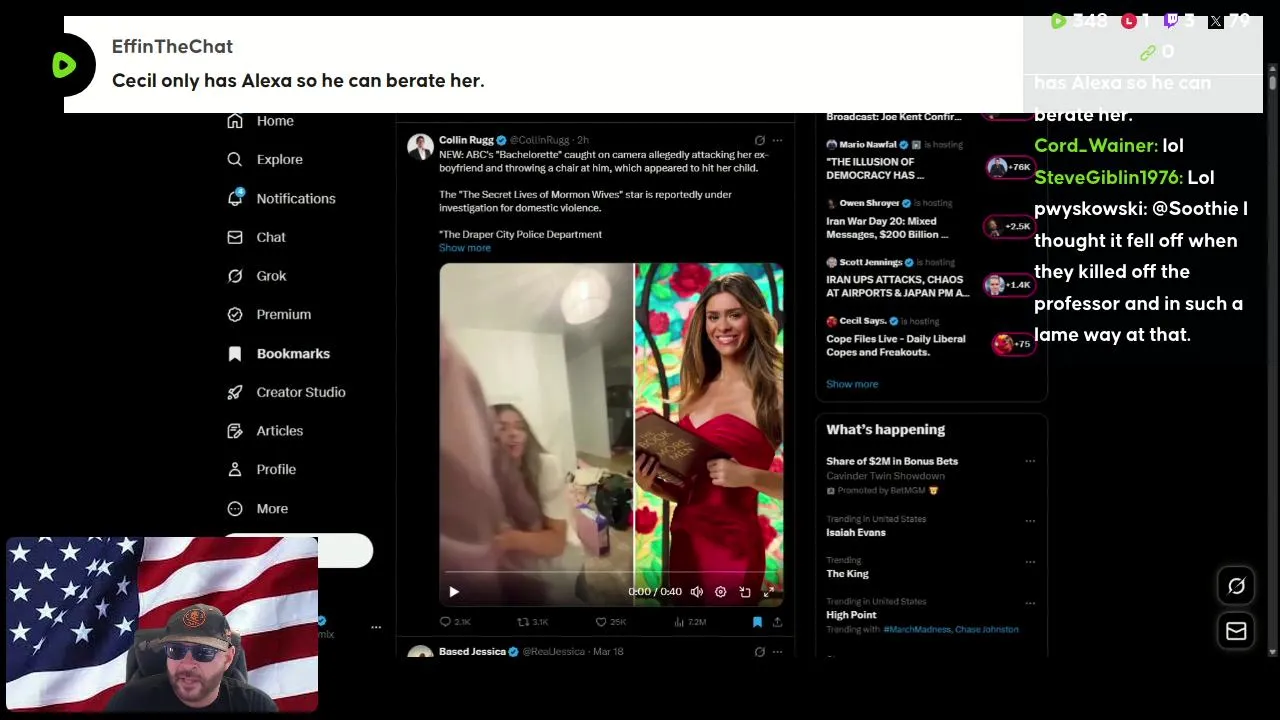Viewport: 1280px width, 720px height.
Task: Open trending topic Isaiah Evans
Action: click(856, 533)
